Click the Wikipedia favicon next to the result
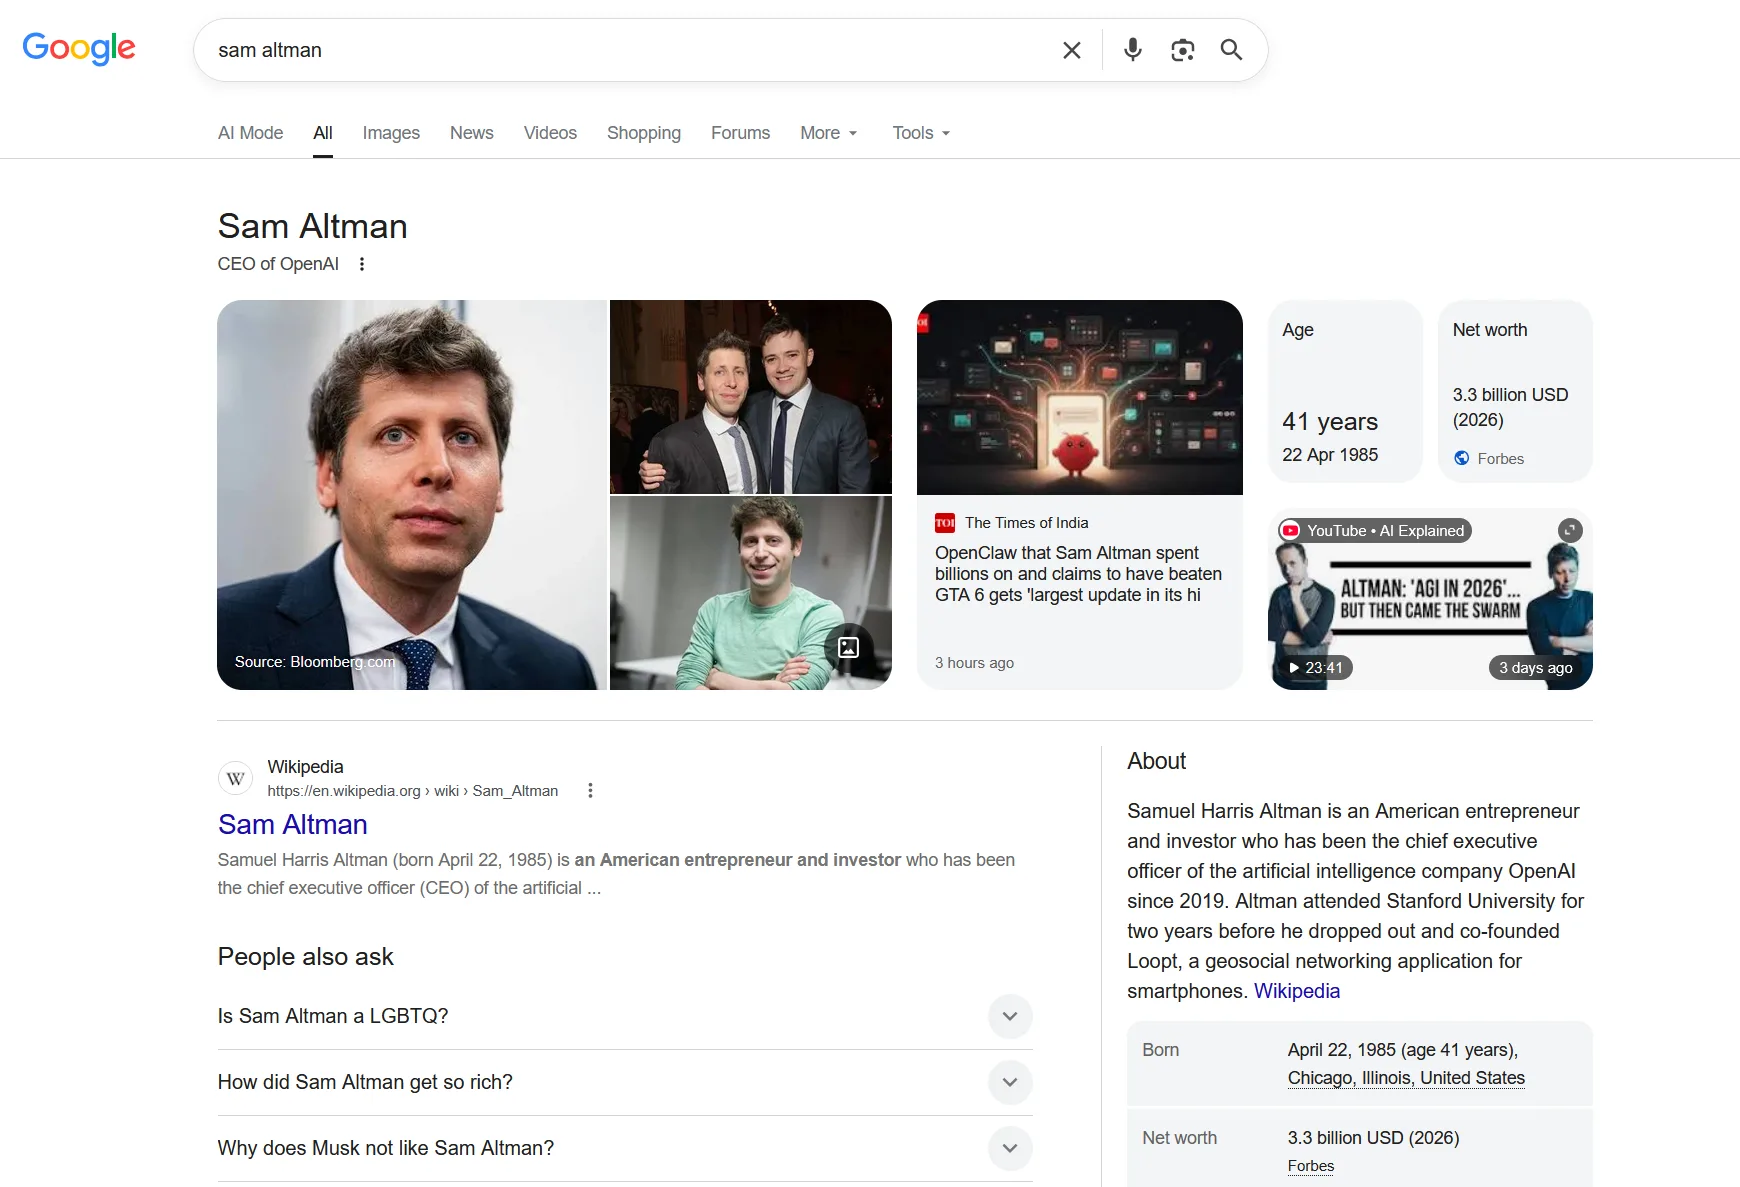Image resolution: width=1740 pixels, height=1187 pixels. [x=235, y=778]
